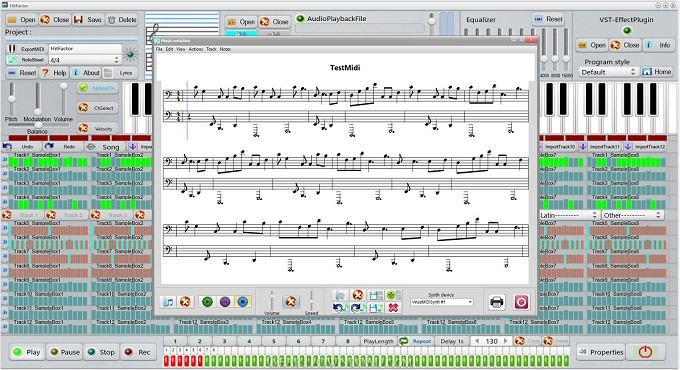Click the green add icon in notation toolbar

[x=393, y=295]
